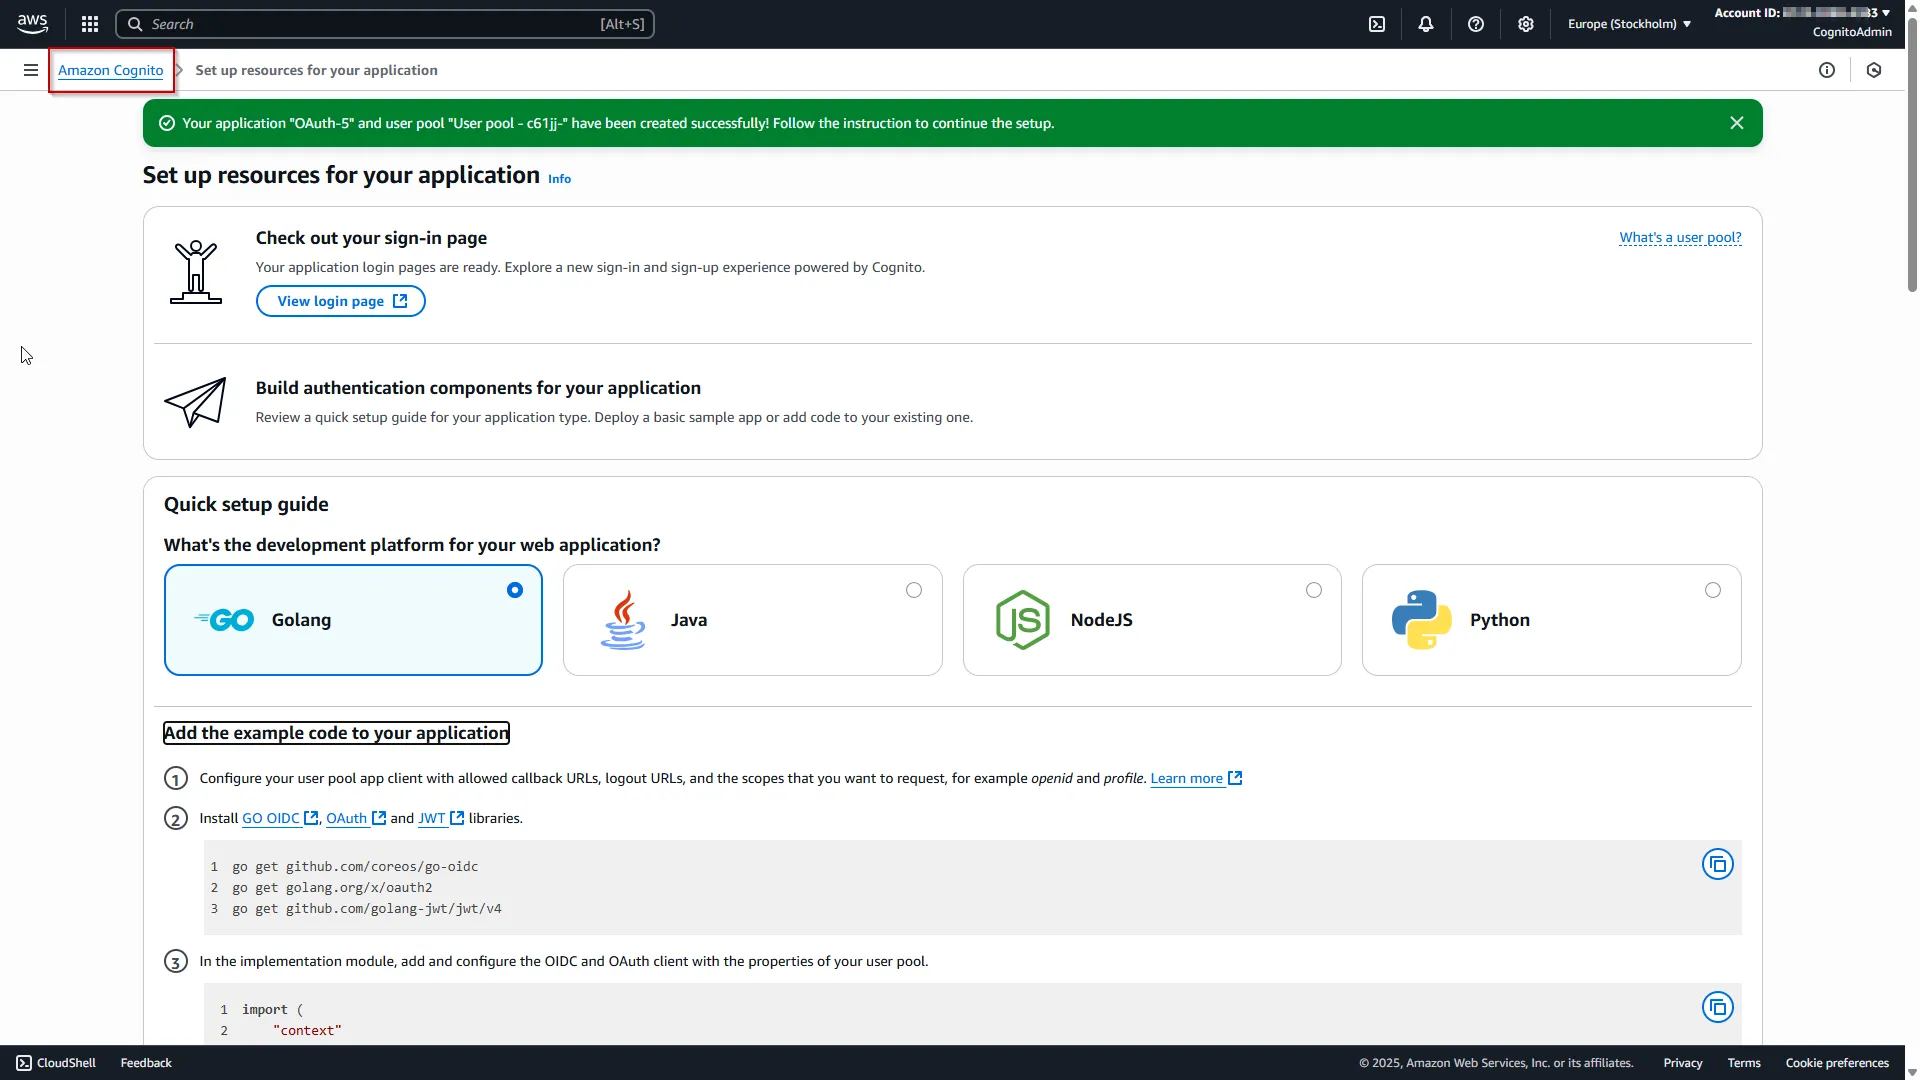Select the Python radio button

tap(1713, 590)
